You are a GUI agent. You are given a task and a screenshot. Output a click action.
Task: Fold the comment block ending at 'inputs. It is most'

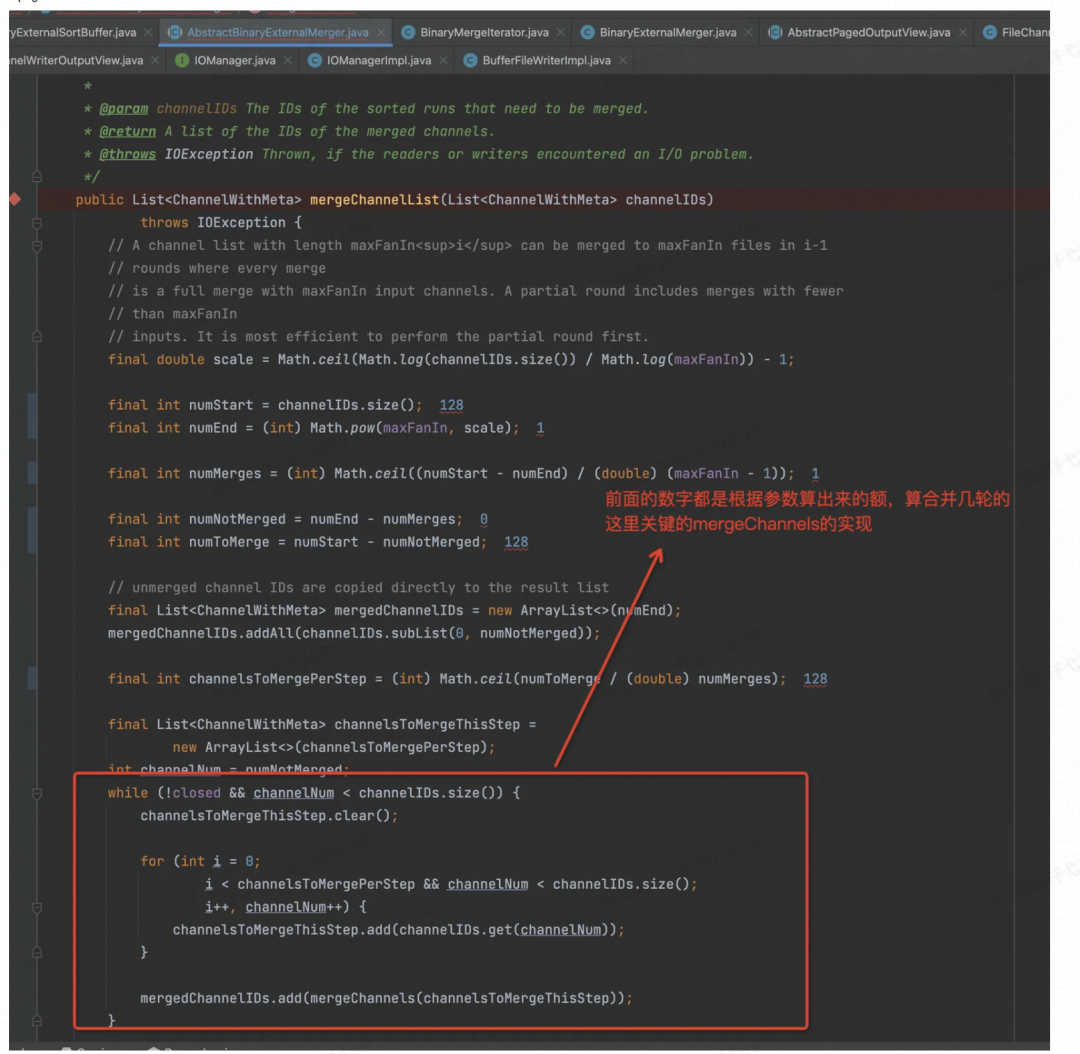click(x=37, y=337)
